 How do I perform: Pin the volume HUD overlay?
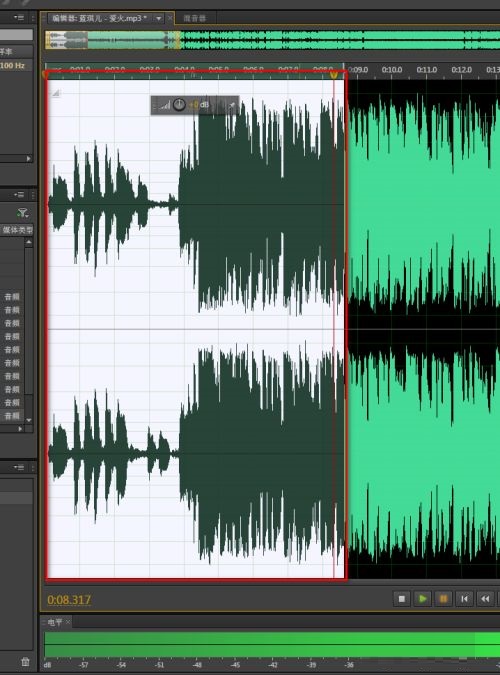click(x=232, y=105)
